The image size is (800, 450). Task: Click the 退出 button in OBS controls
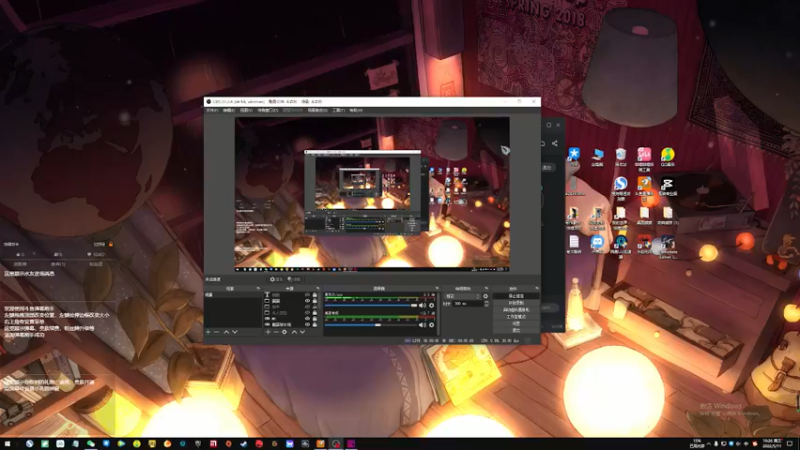[516, 330]
